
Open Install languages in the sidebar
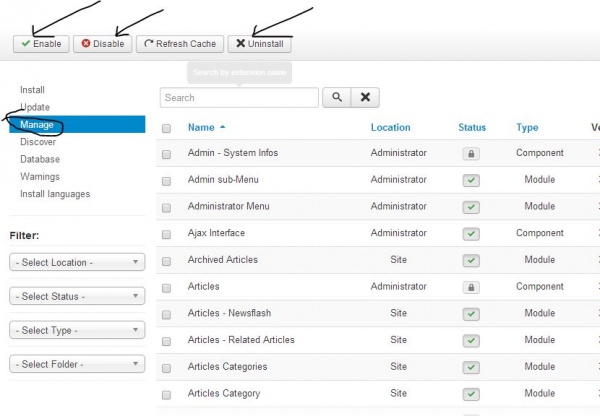(x=55, y=194)
